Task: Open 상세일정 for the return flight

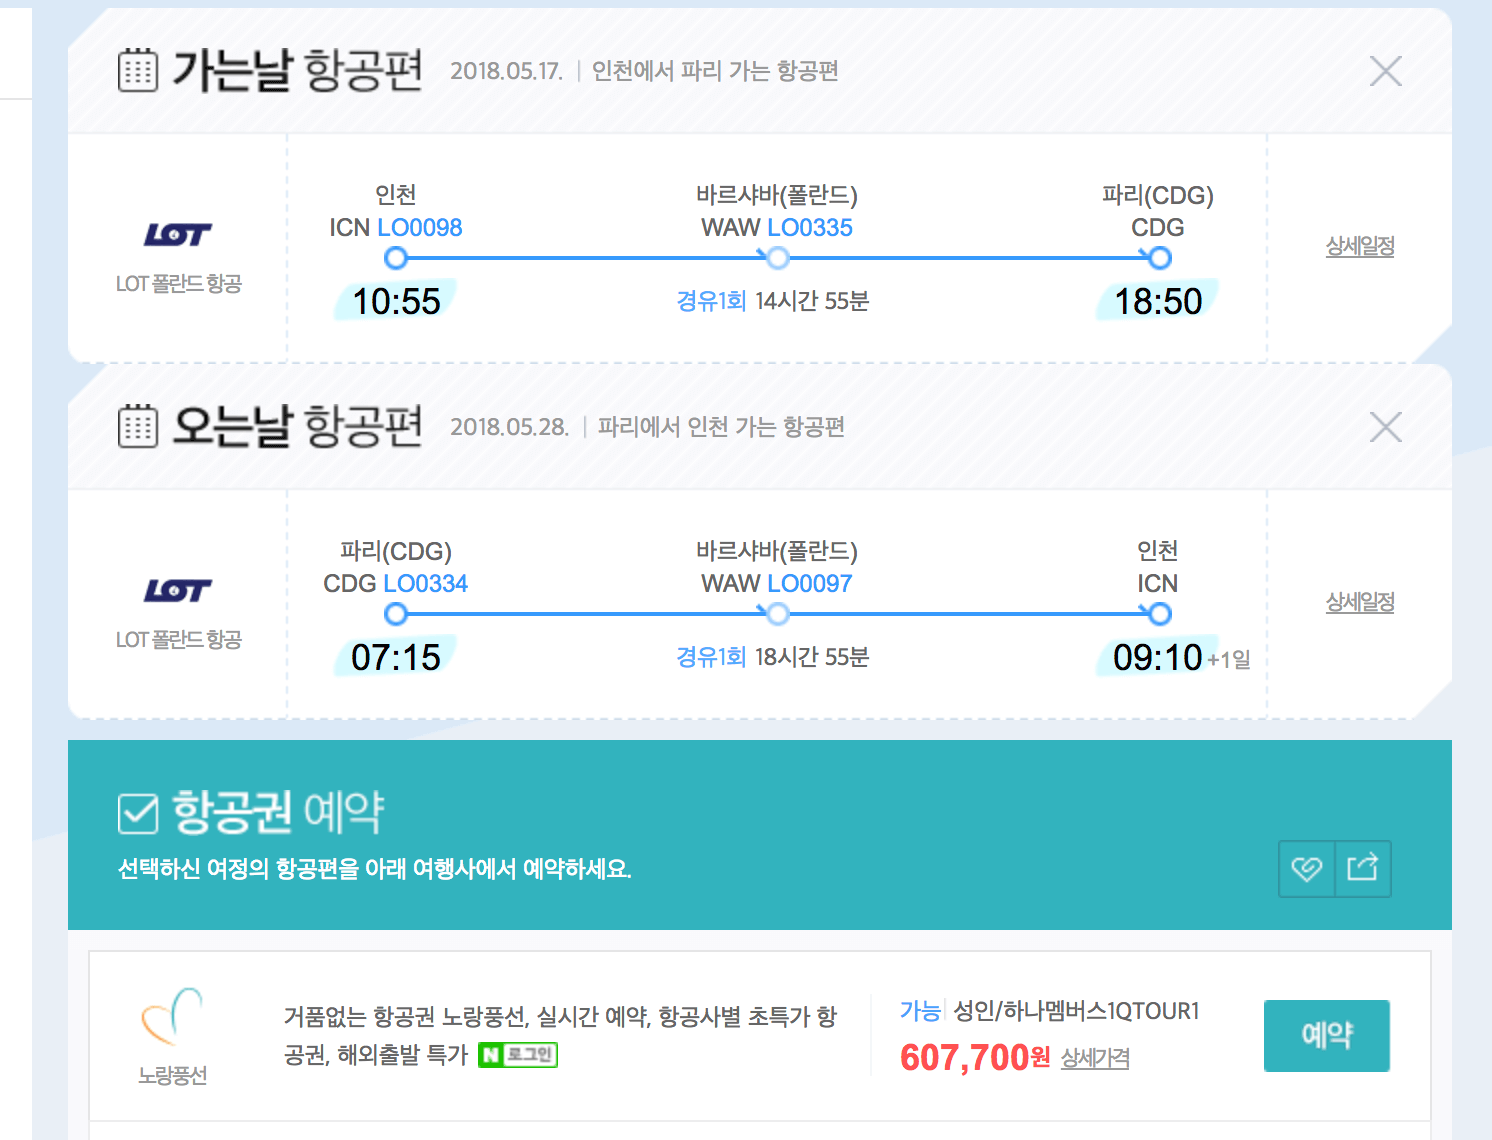Action: [x=1360, y=602]
